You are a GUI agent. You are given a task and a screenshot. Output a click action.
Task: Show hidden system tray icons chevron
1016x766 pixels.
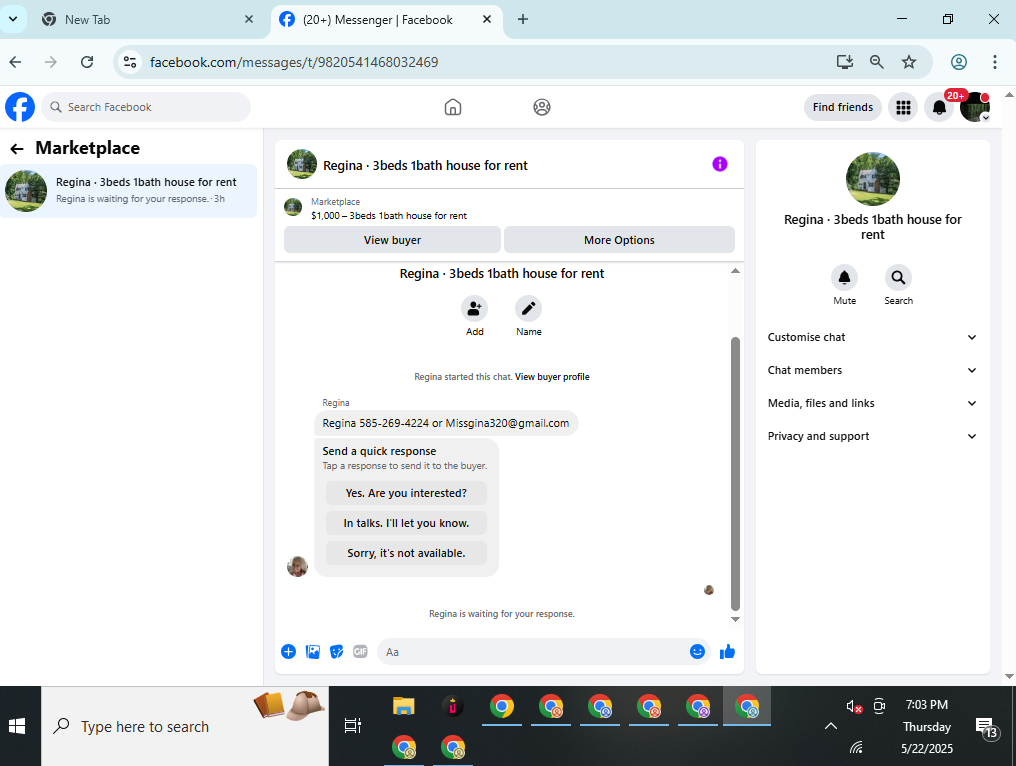(x=830, y=726)
